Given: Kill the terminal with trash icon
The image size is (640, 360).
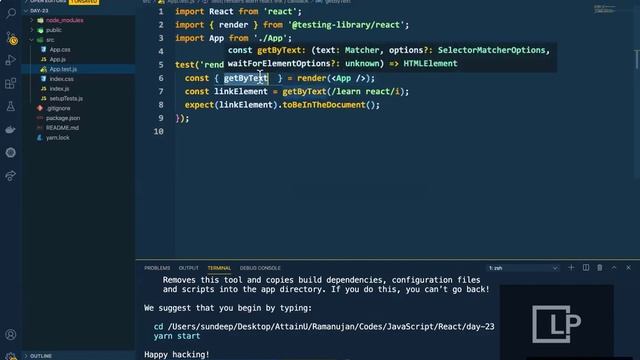Looking at the screenshot, I should pos(600,268).
